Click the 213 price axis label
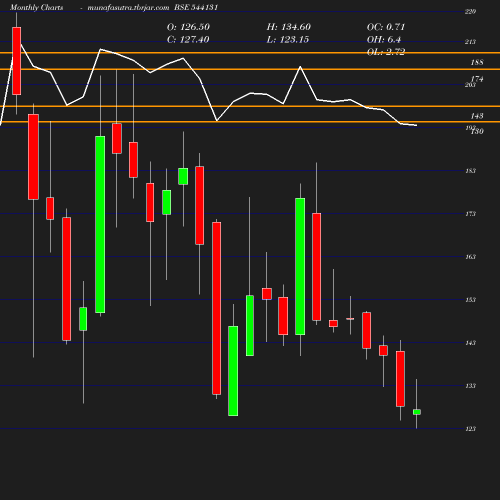 click(470, 42)
